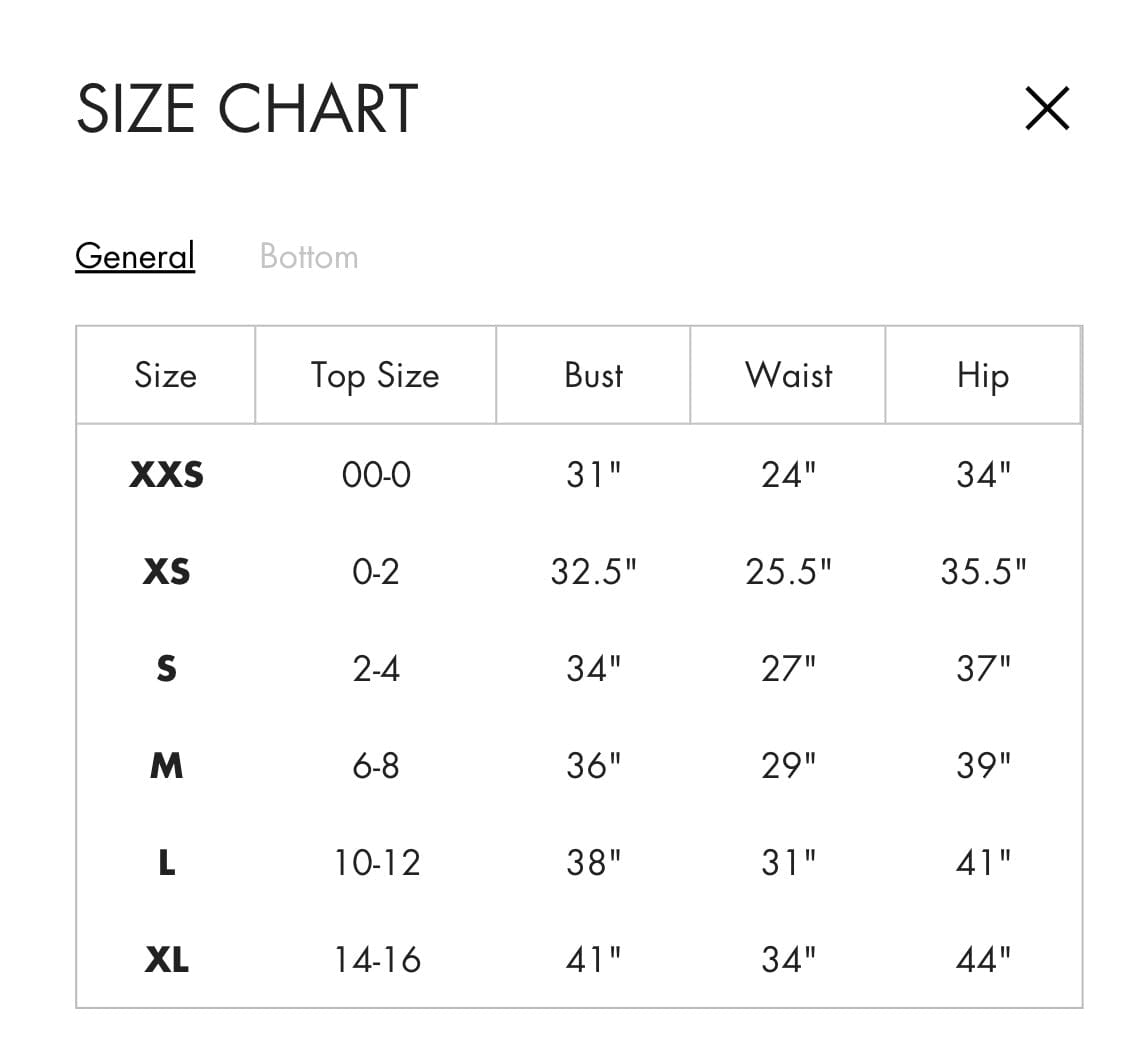Image resolution: width=1136 pixels, height=1058 pixels.
Task: Select the XXS size row label
Action: (166, 474)
